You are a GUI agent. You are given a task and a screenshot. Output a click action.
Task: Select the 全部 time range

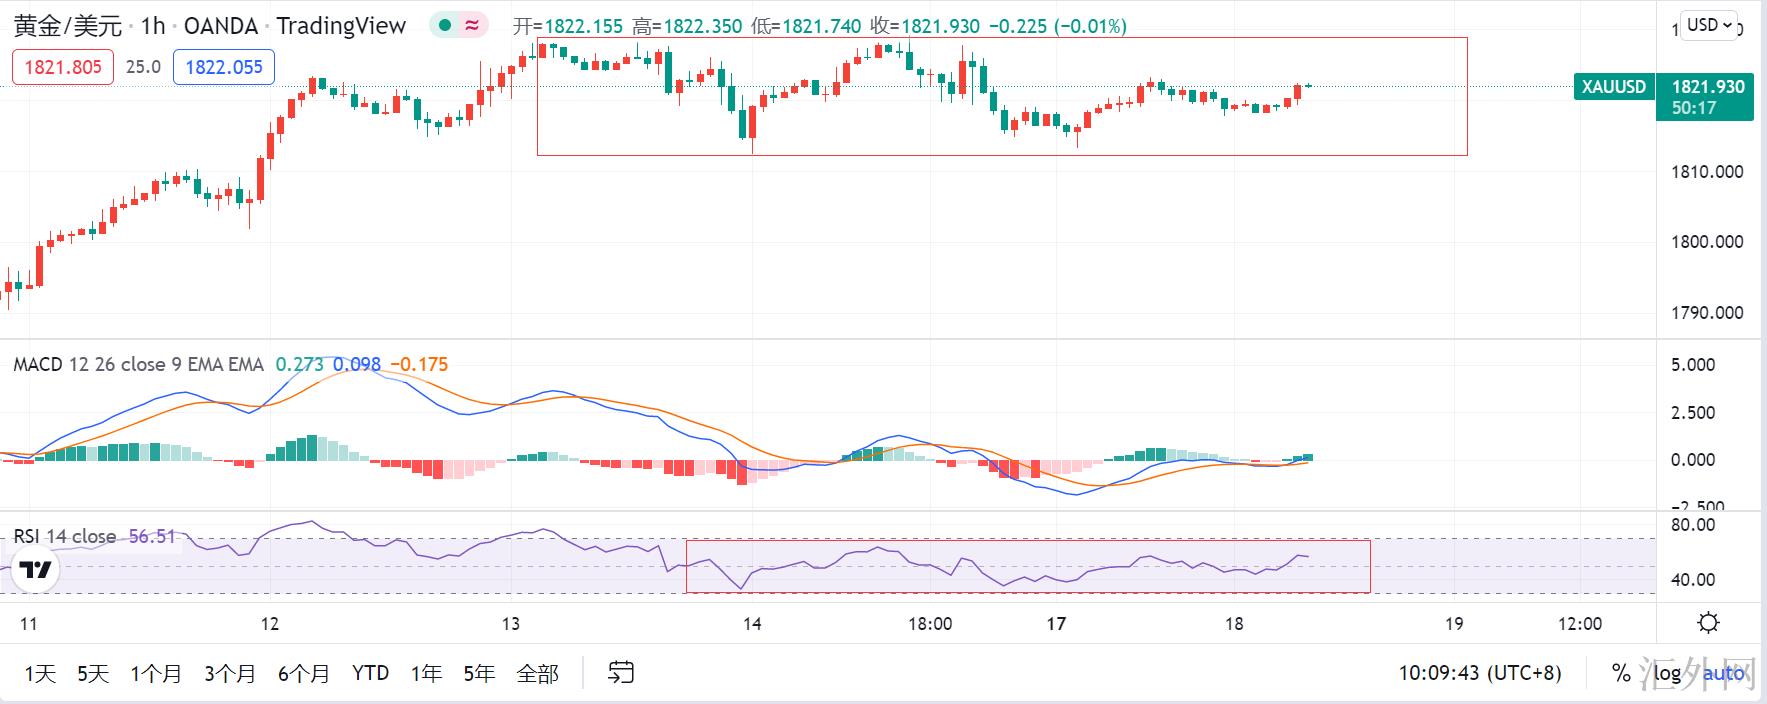point(537,673)
